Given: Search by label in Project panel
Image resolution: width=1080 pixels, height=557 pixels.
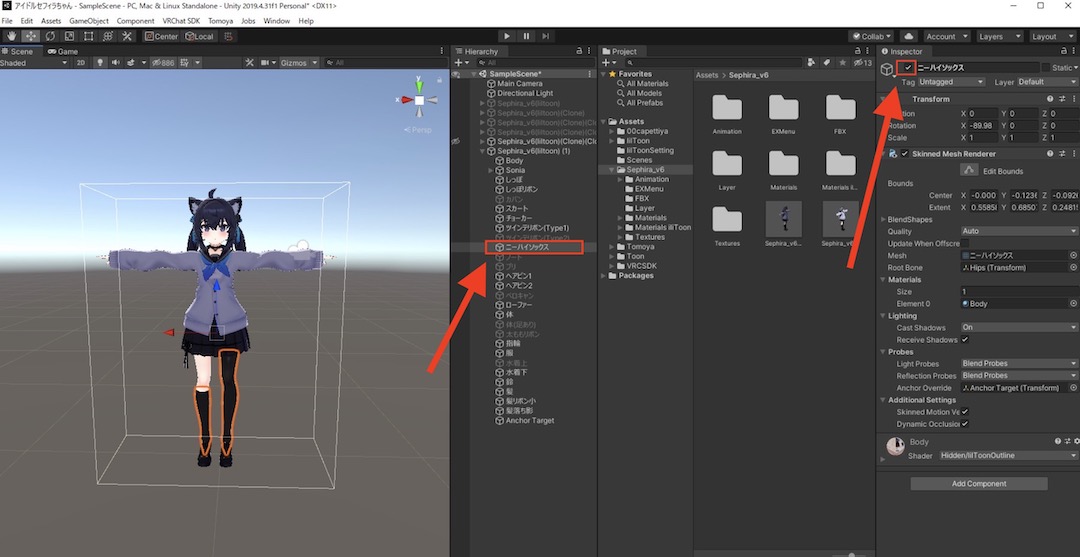Looking at the screenshot, I should click(x=827, y=63).
